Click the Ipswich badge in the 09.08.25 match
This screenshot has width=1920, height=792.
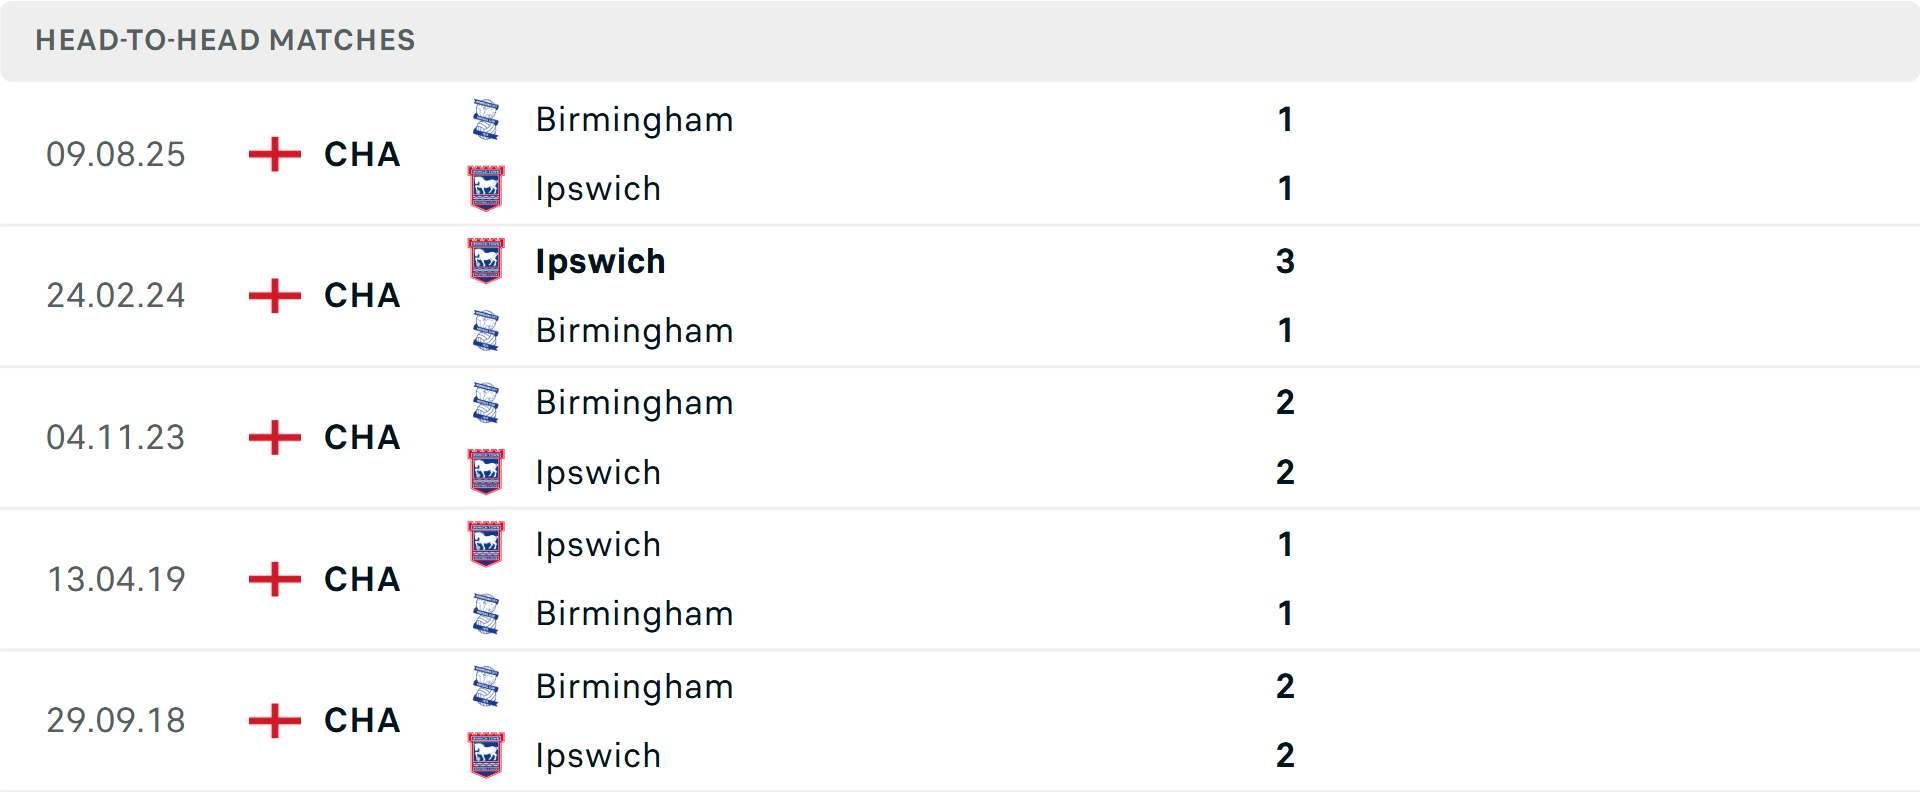tap(486, 188)
